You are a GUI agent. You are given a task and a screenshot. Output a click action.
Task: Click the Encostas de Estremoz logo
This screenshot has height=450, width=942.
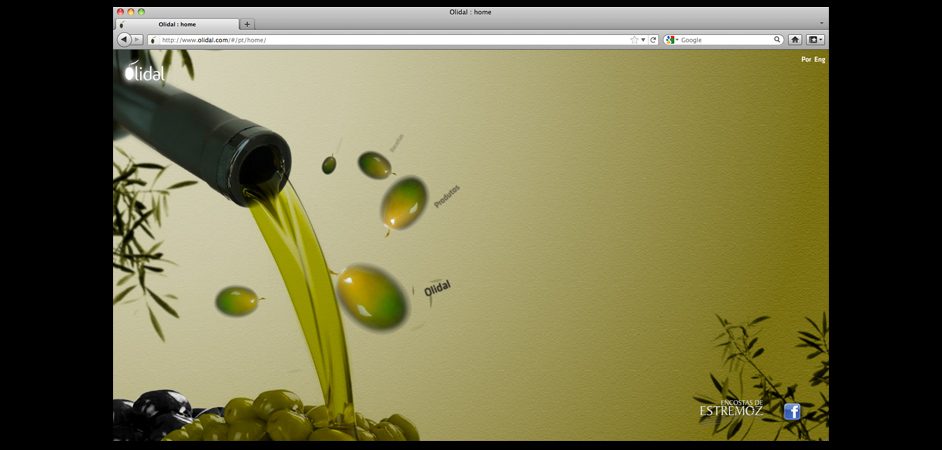pos(731,408)
